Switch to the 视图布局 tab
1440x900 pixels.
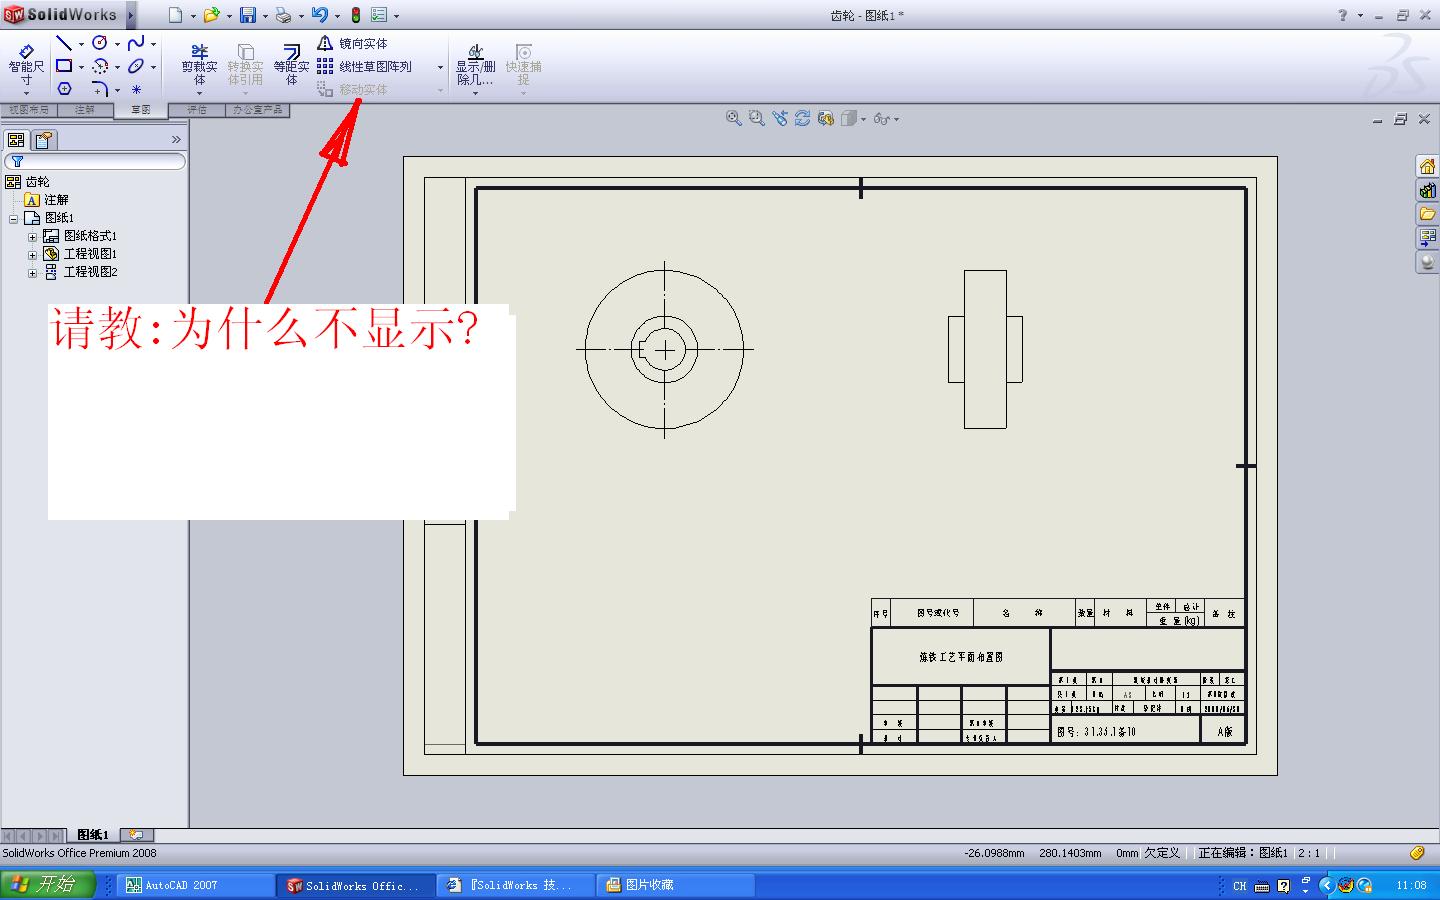(x=29, y=110)
